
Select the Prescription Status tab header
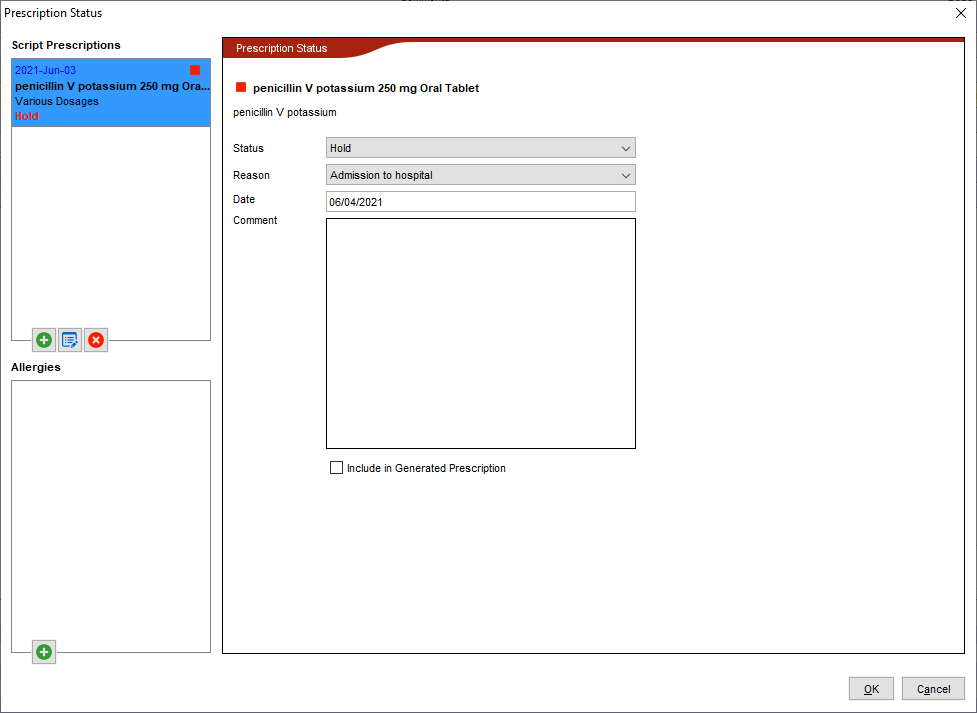(282, 49)
